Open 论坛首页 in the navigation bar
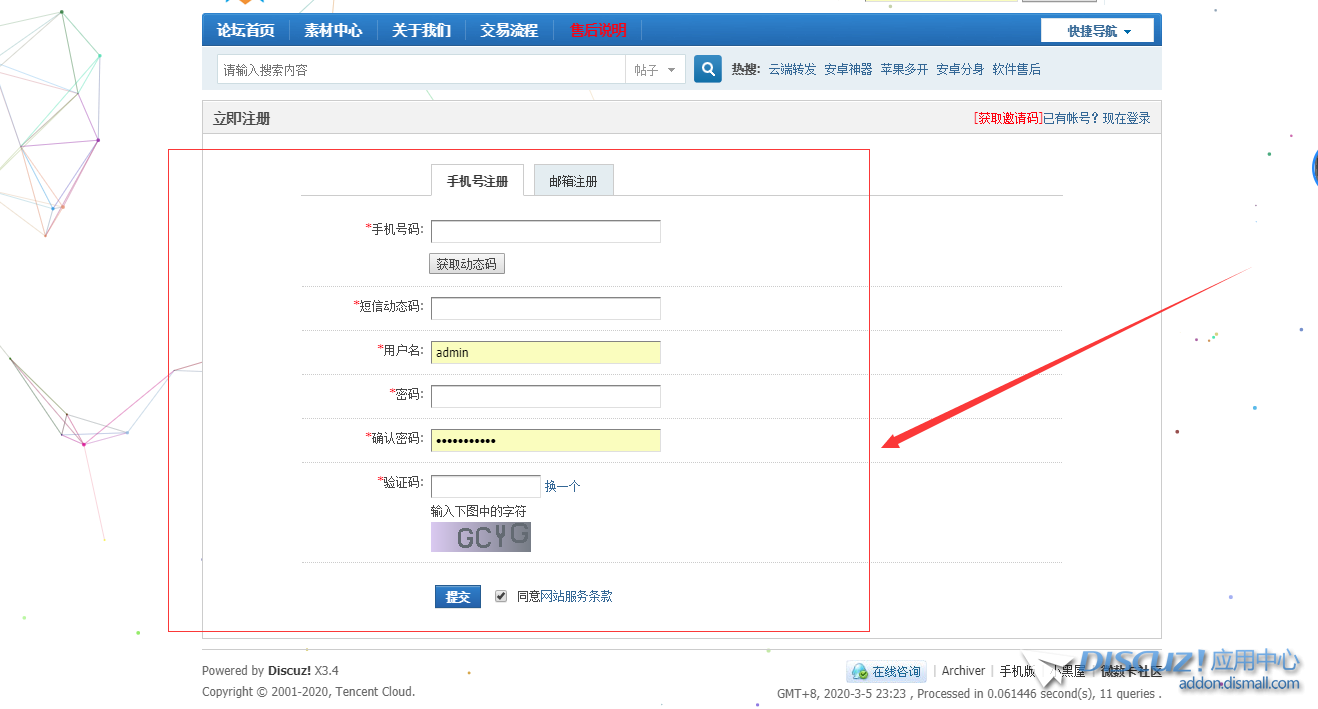 click(x=245, y=30)
